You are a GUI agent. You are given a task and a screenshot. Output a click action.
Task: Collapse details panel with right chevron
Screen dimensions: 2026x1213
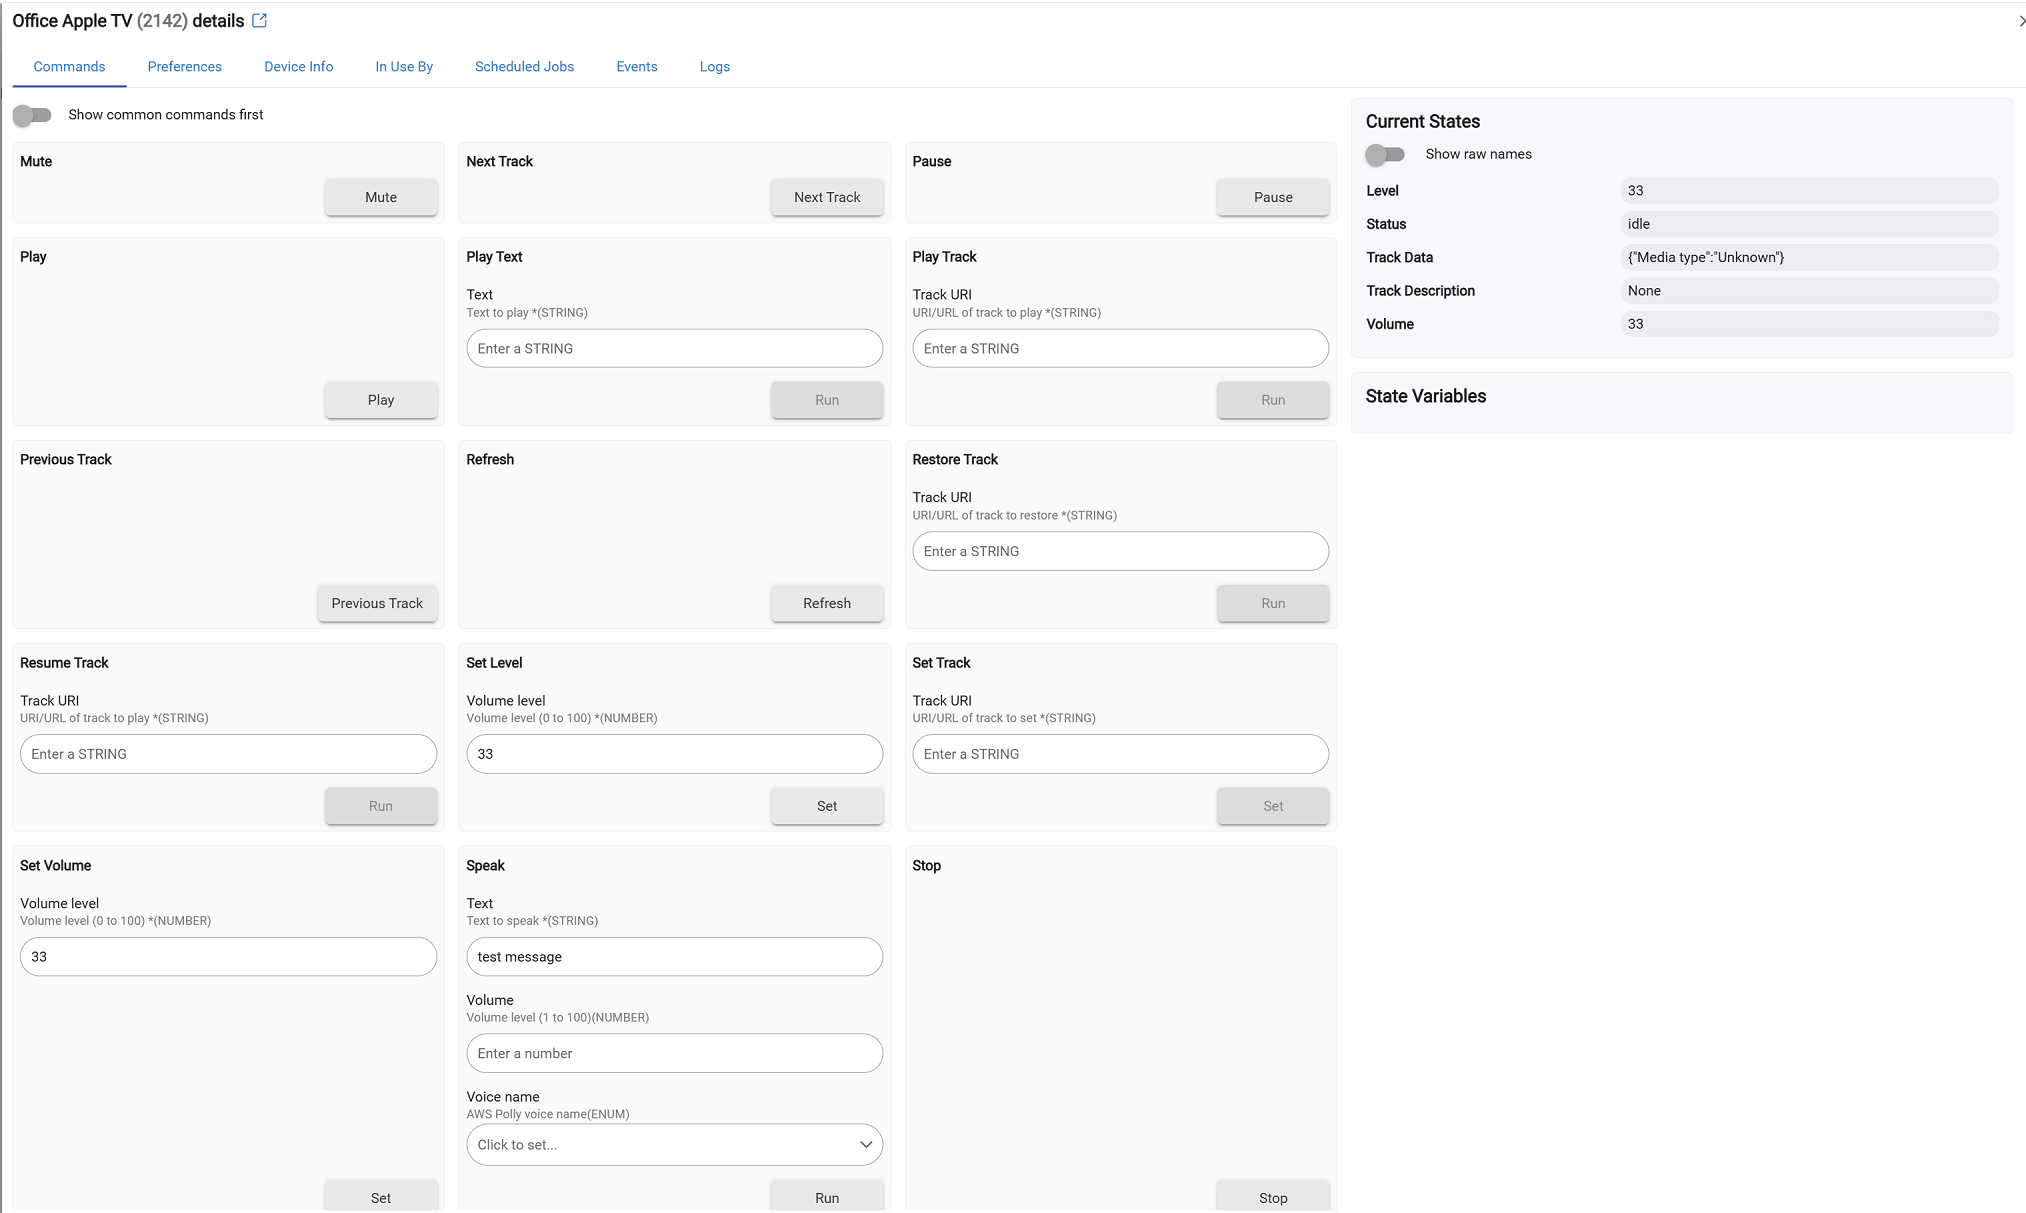click(2020, 21)
